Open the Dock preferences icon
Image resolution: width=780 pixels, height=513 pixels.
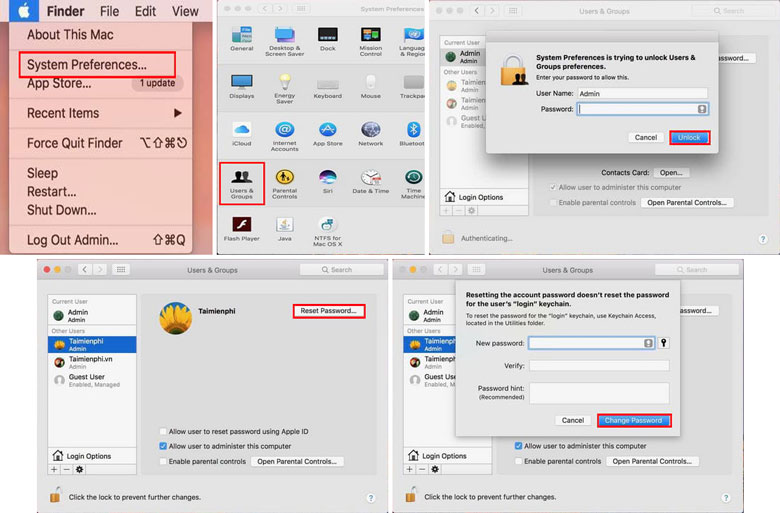point(328,35)
